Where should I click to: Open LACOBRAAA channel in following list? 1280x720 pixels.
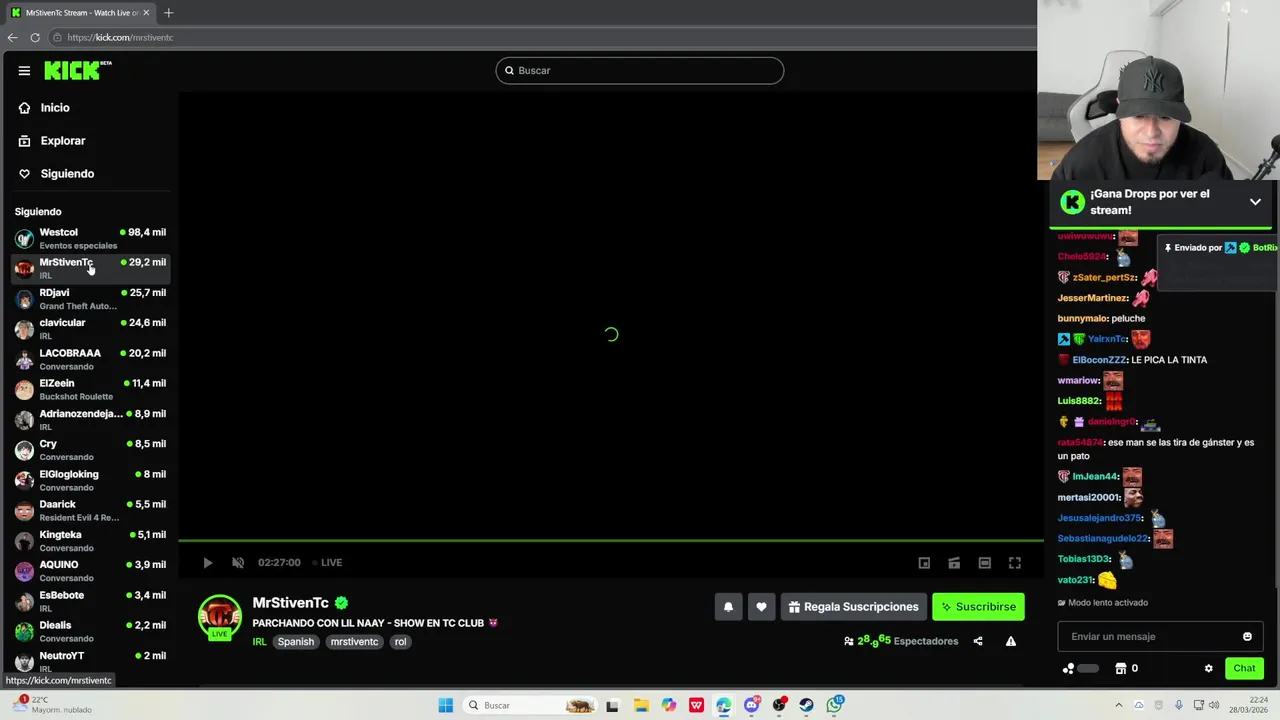pos(90,359)
